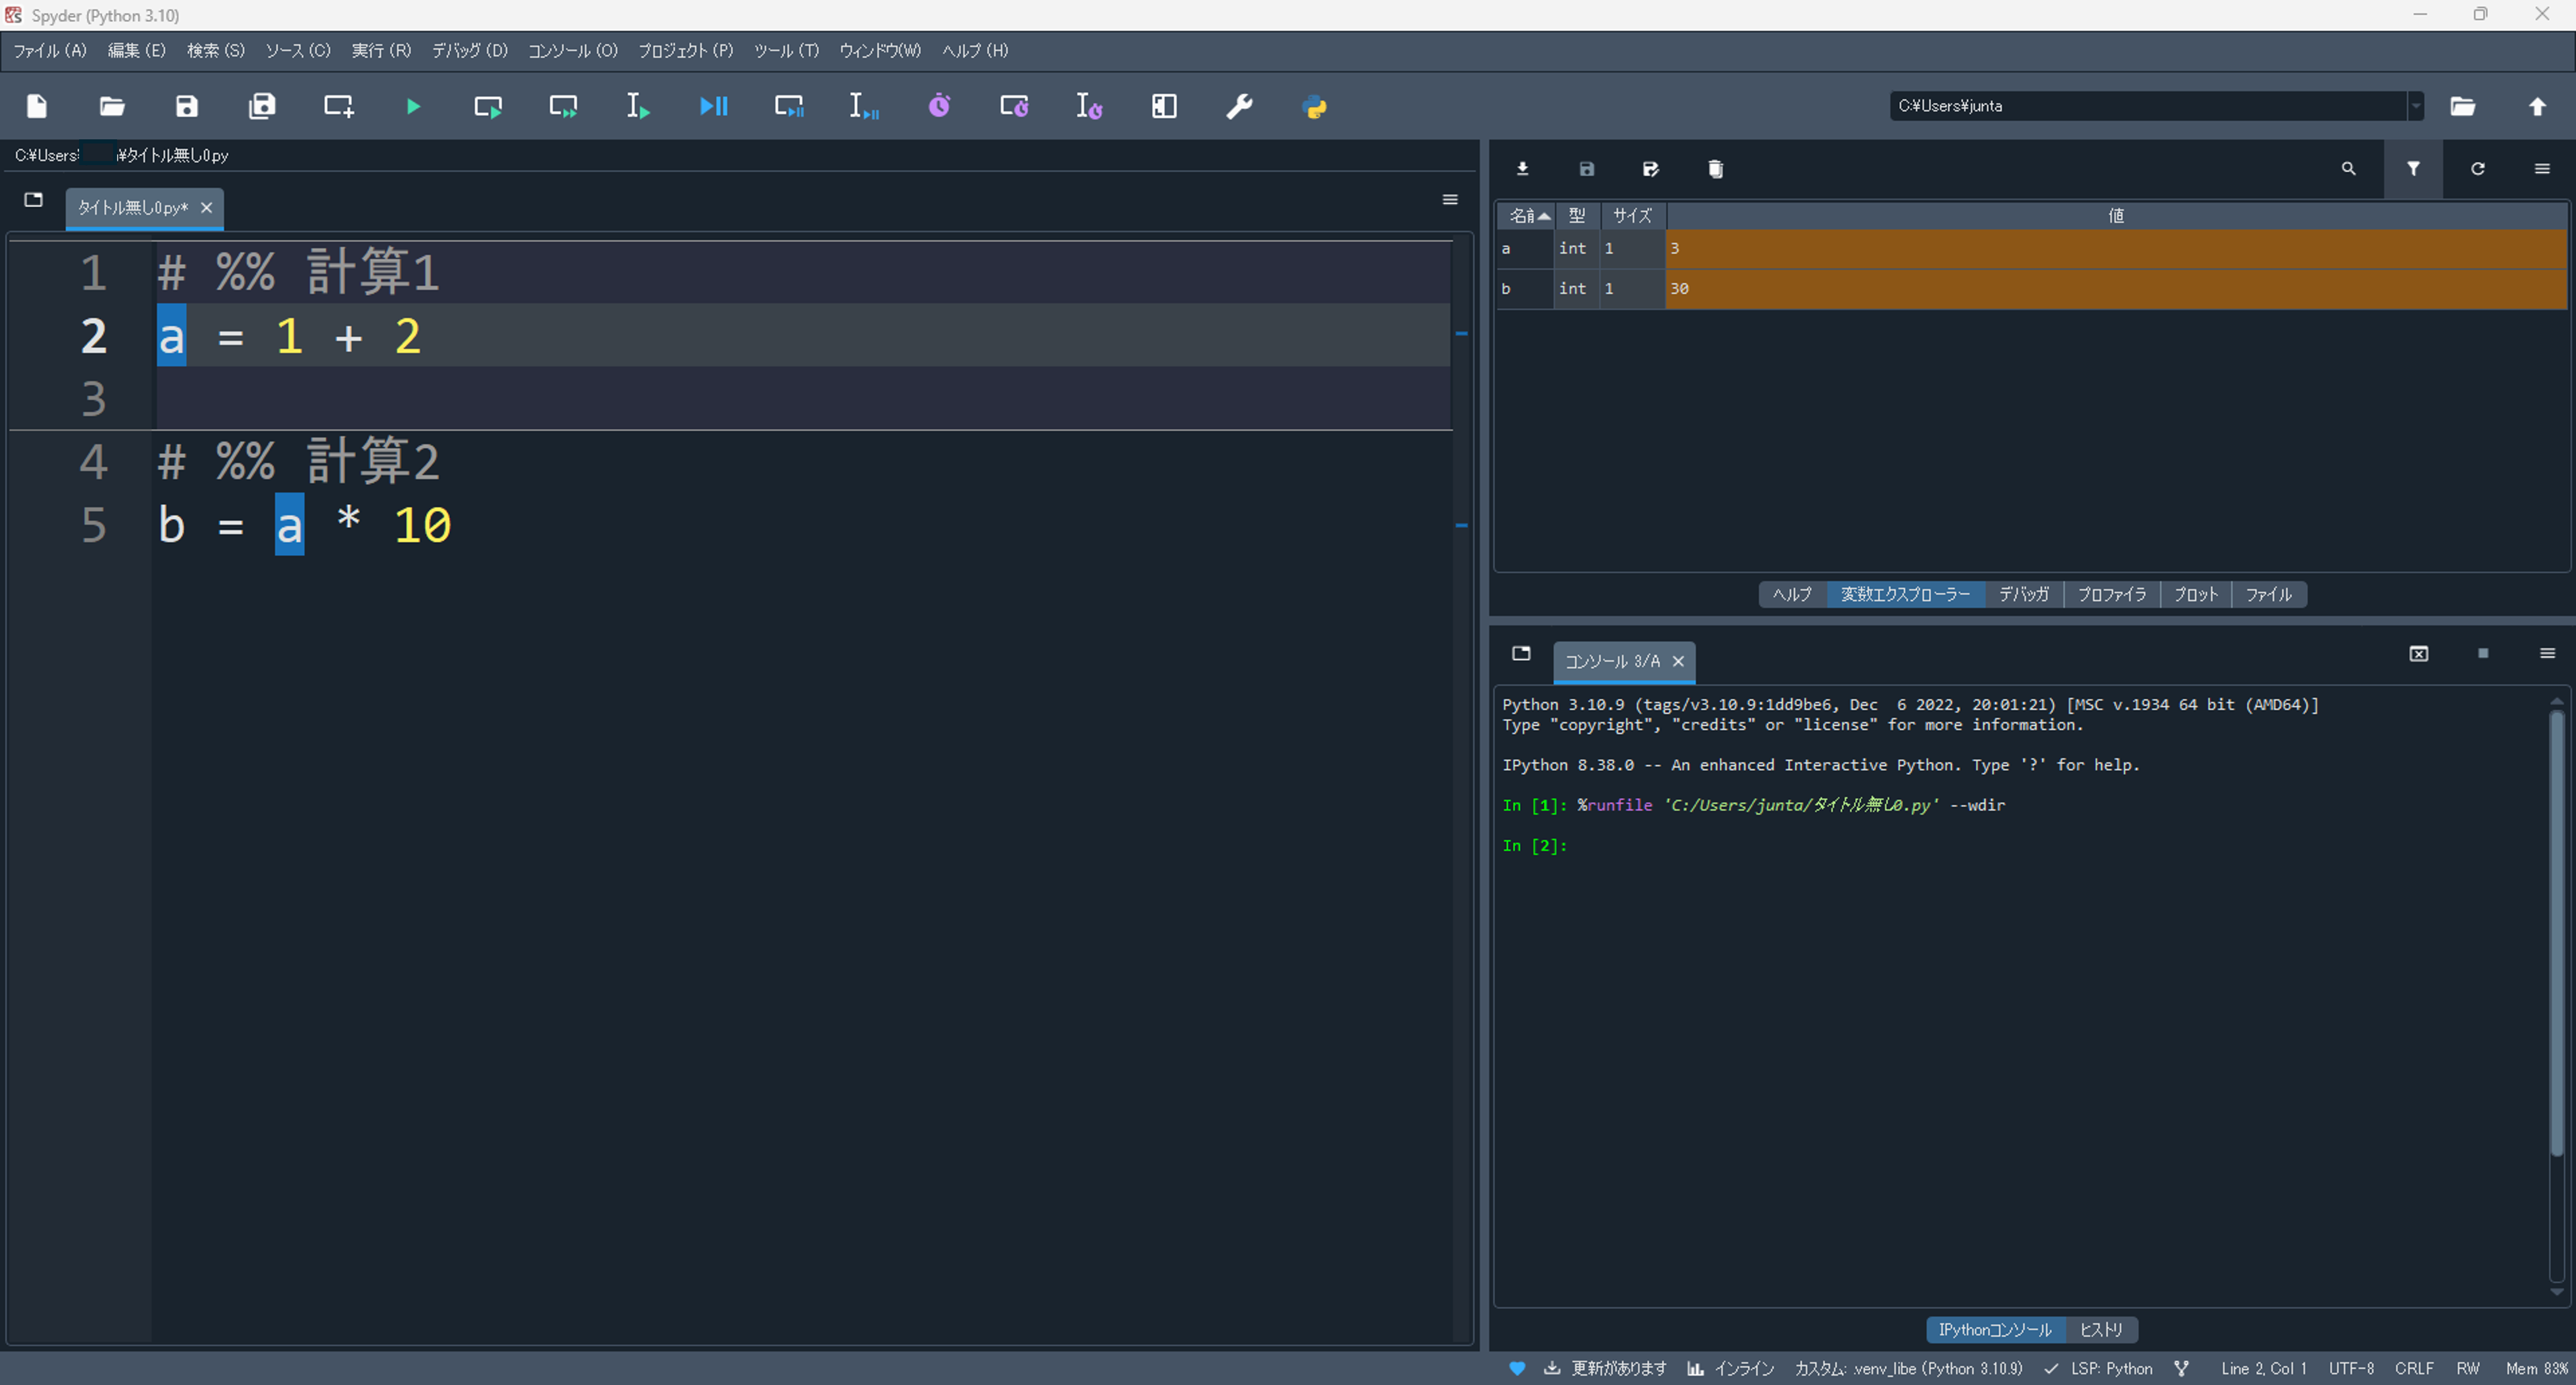Start debugging the file
This screenshot has width=2576, height=1385.
click(x=714, y=106)
